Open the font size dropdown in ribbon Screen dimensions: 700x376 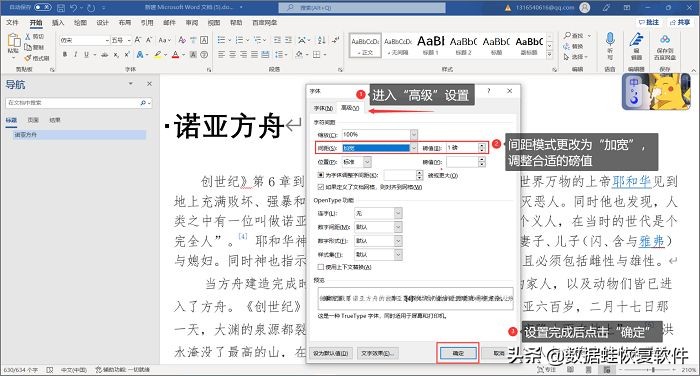pos(129,40)
